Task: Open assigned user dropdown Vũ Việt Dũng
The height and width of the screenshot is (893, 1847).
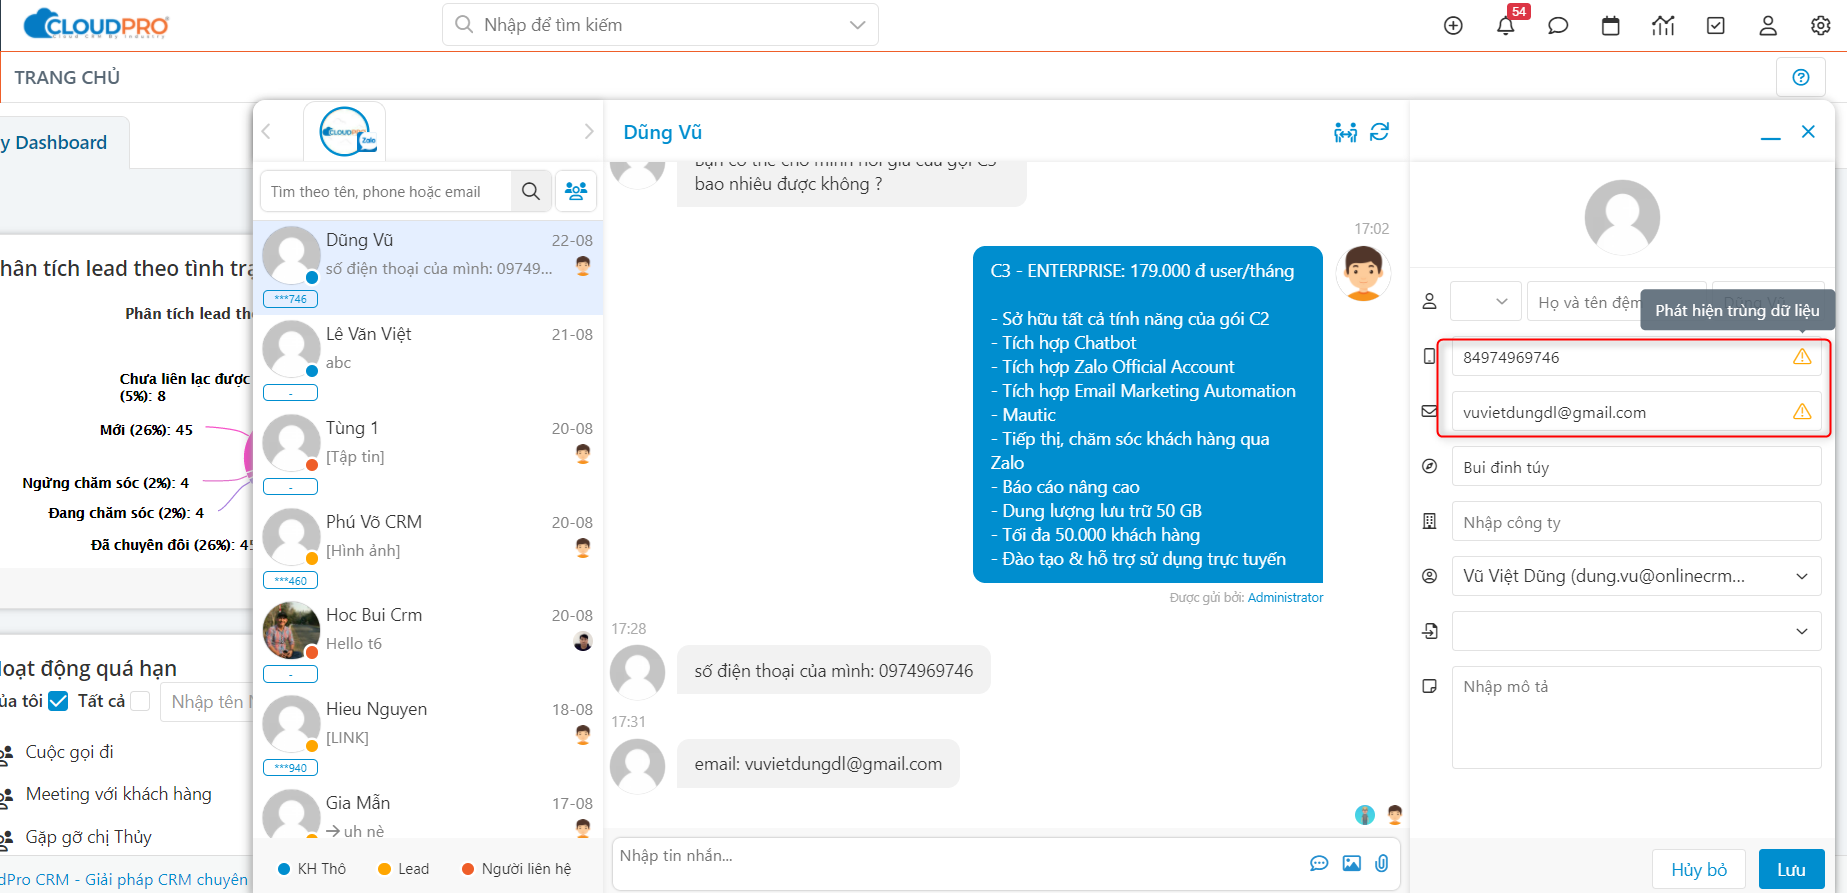Action: tap(1636, 576)
